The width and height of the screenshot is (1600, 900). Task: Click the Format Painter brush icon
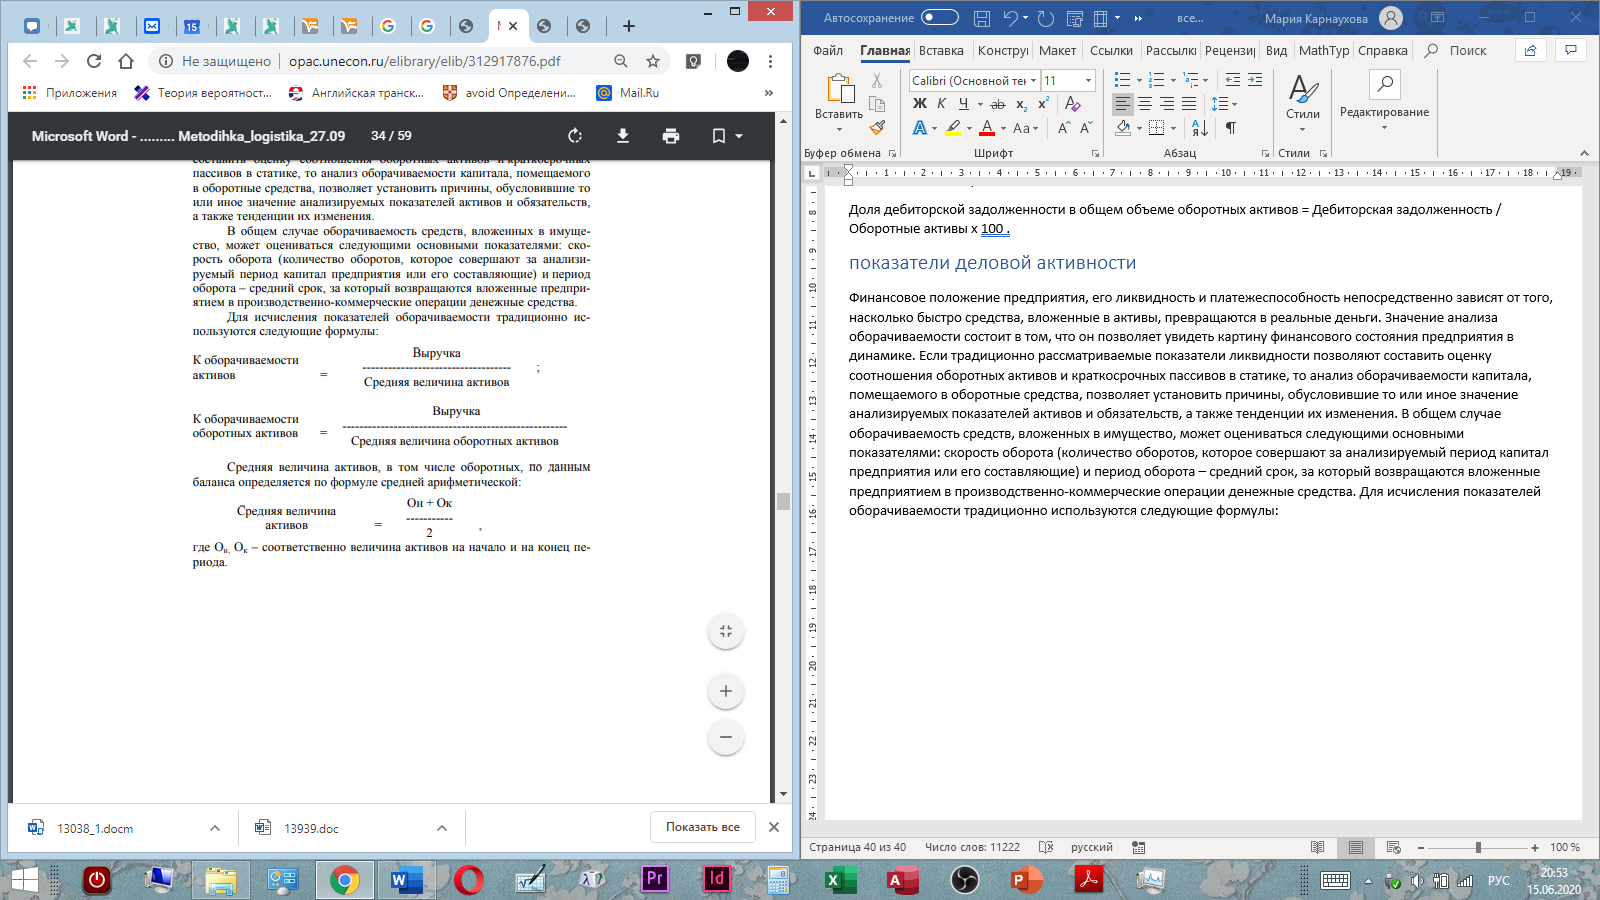(x=877, y=128)
